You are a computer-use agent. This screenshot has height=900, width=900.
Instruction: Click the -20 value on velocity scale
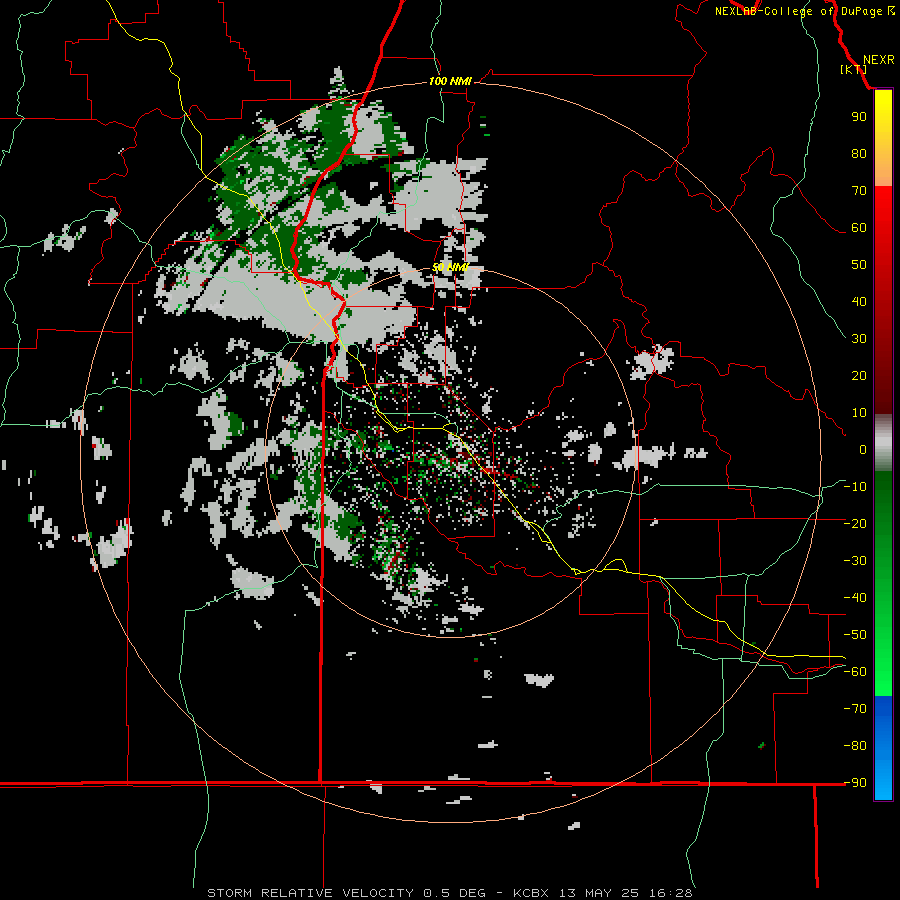click(x=855, y=523)
